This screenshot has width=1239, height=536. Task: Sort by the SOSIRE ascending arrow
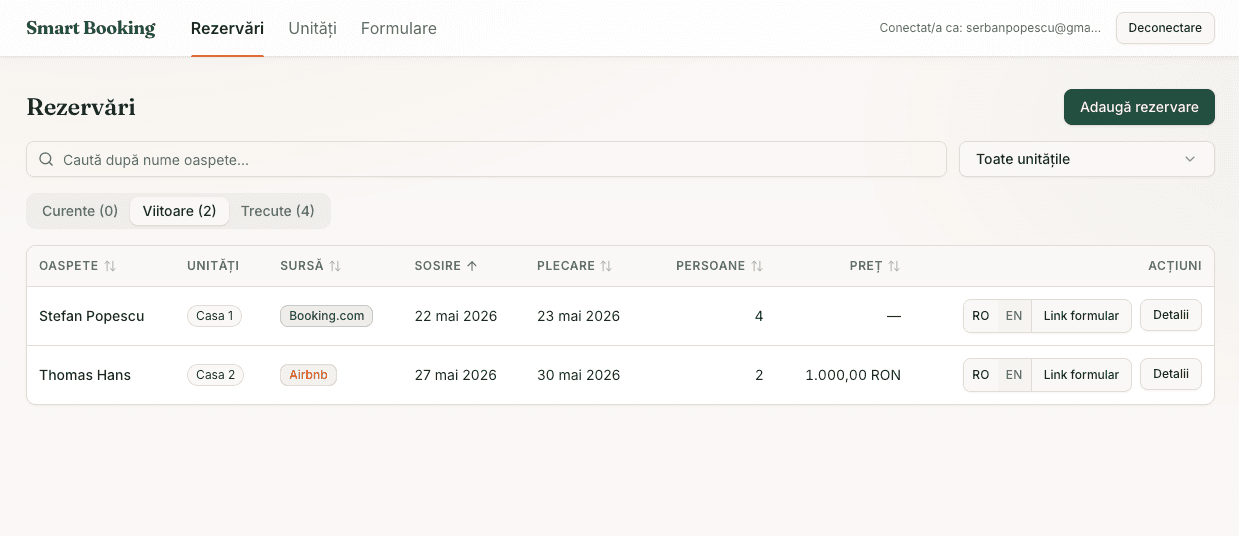[x=472, y=266]
